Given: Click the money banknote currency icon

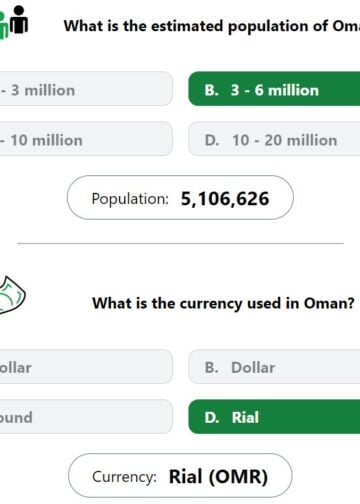Looking at the screenshot, I should pos(13,295).
